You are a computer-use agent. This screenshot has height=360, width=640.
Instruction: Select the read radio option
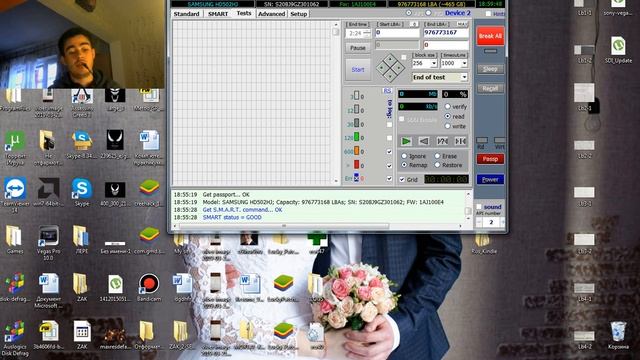coord(448,116)
